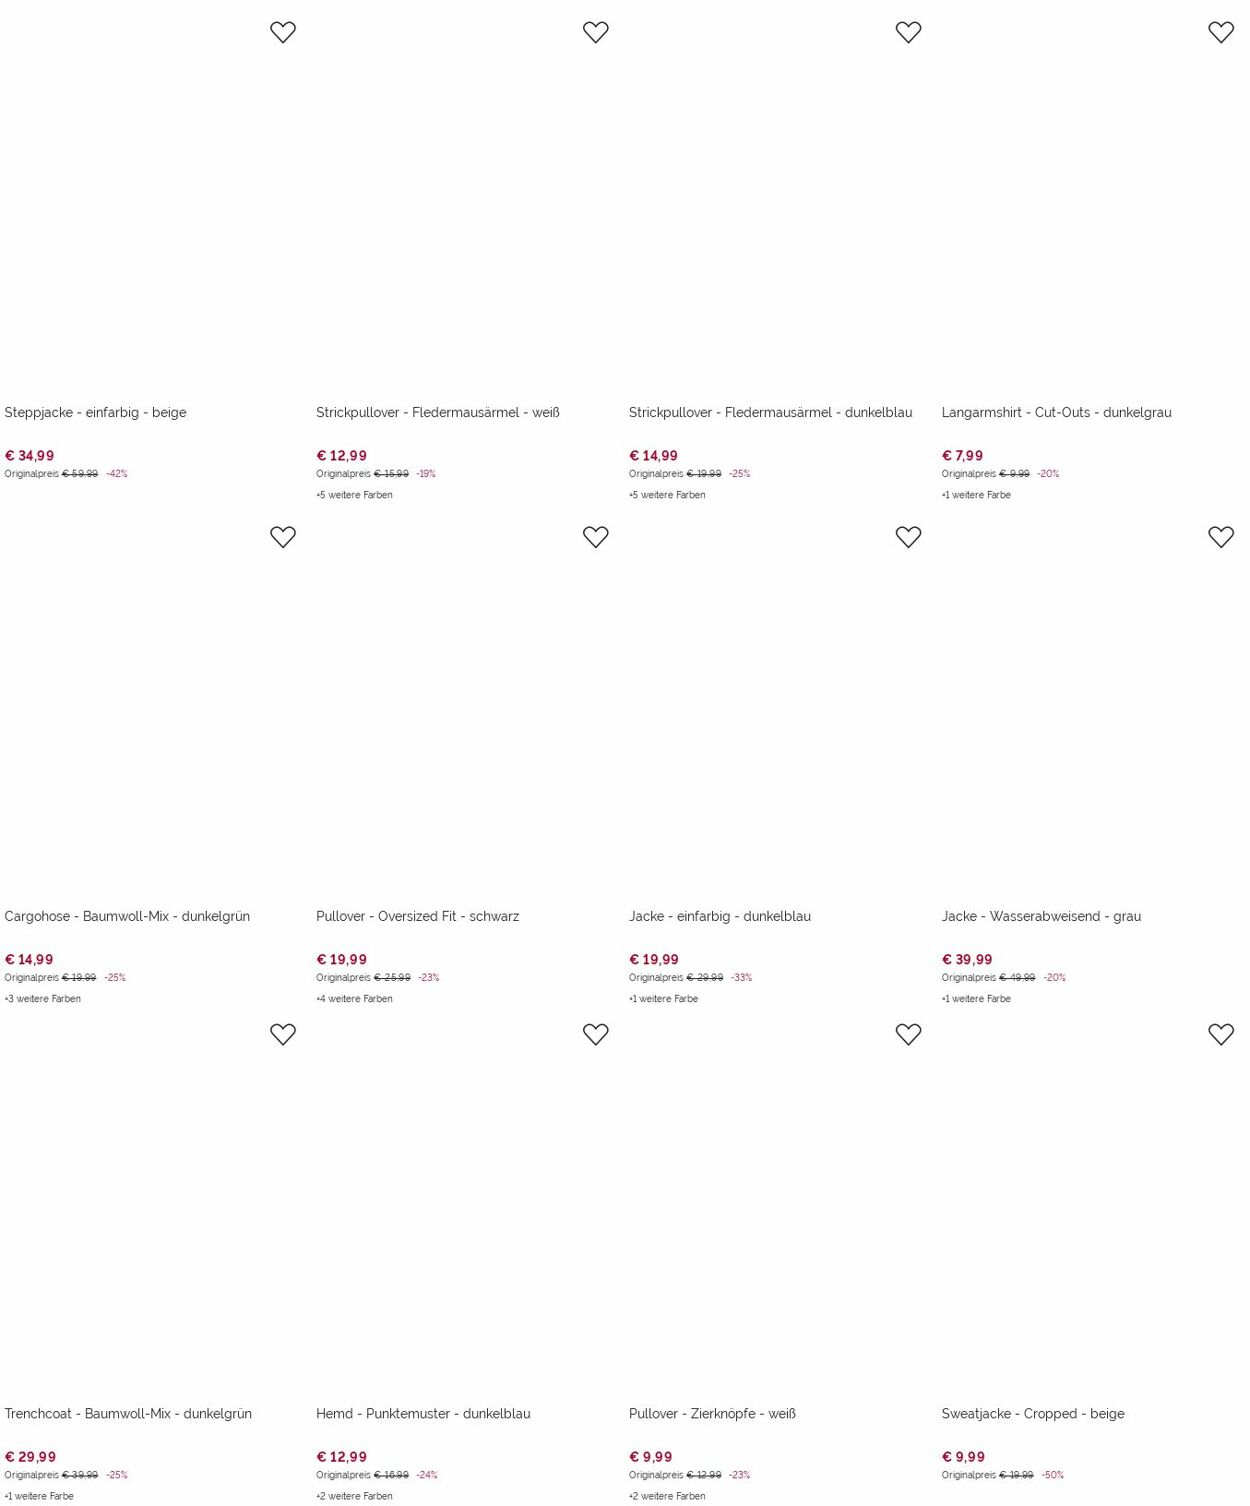Open Langarmshirt - Cut-Outs - dunkelgrau product
This screenshot has height=1506, width=1250.
tap(1056, 413)
